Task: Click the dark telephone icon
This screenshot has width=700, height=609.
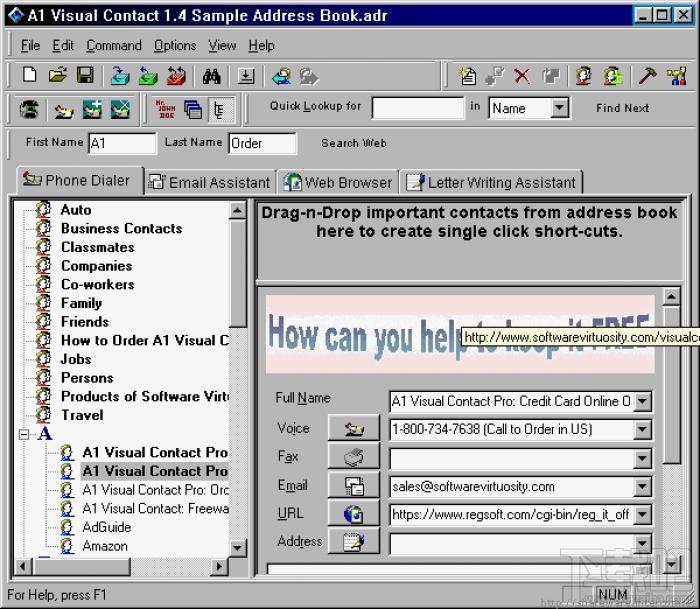Action: point(29,109)
